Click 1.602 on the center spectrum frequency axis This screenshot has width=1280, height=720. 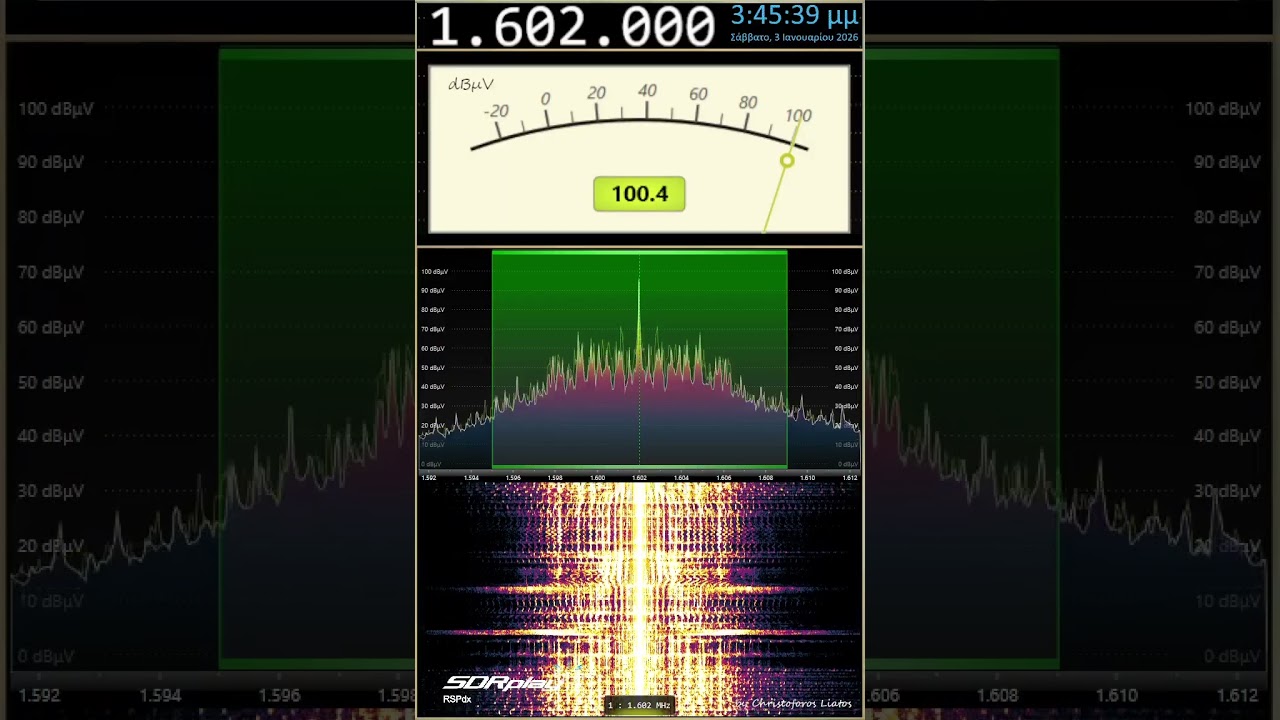(639, 478)
